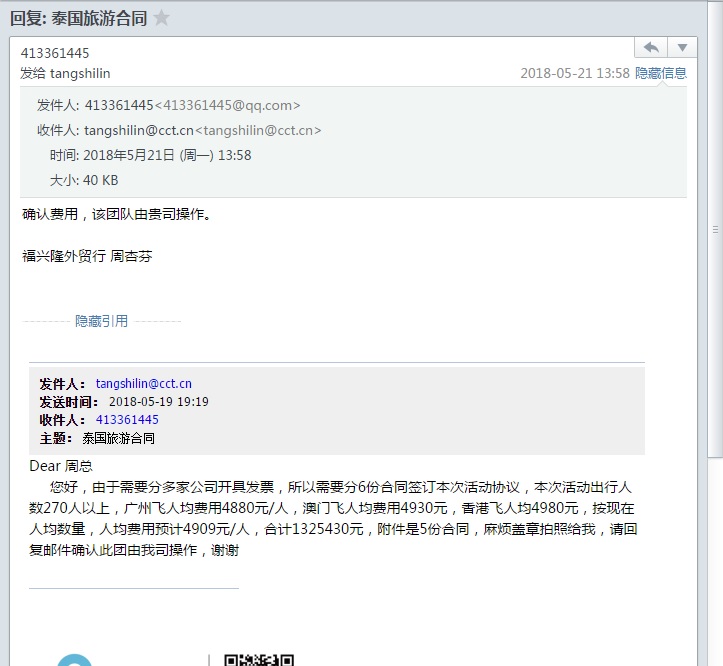
Task: Click the QR code image at bottom
Action: pos(258,660)
